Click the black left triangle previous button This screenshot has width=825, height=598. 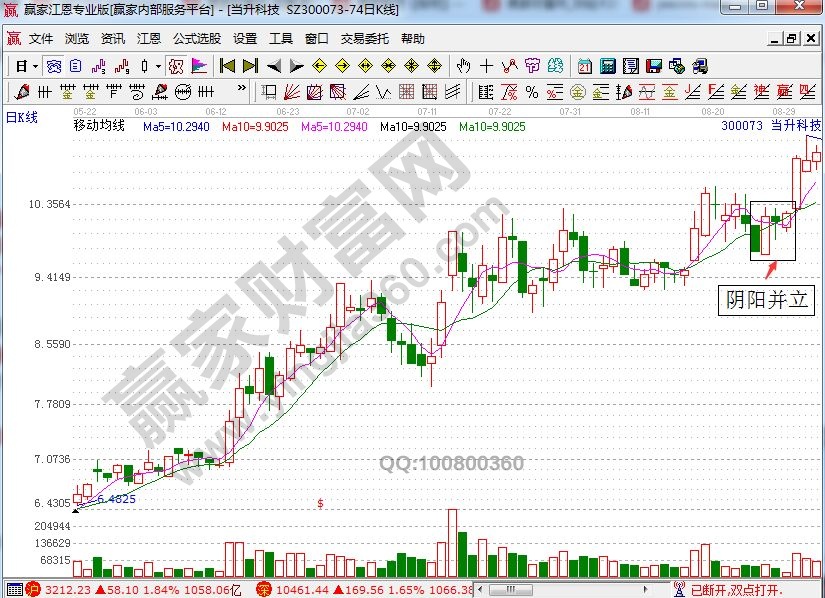(x=273, y=67)
